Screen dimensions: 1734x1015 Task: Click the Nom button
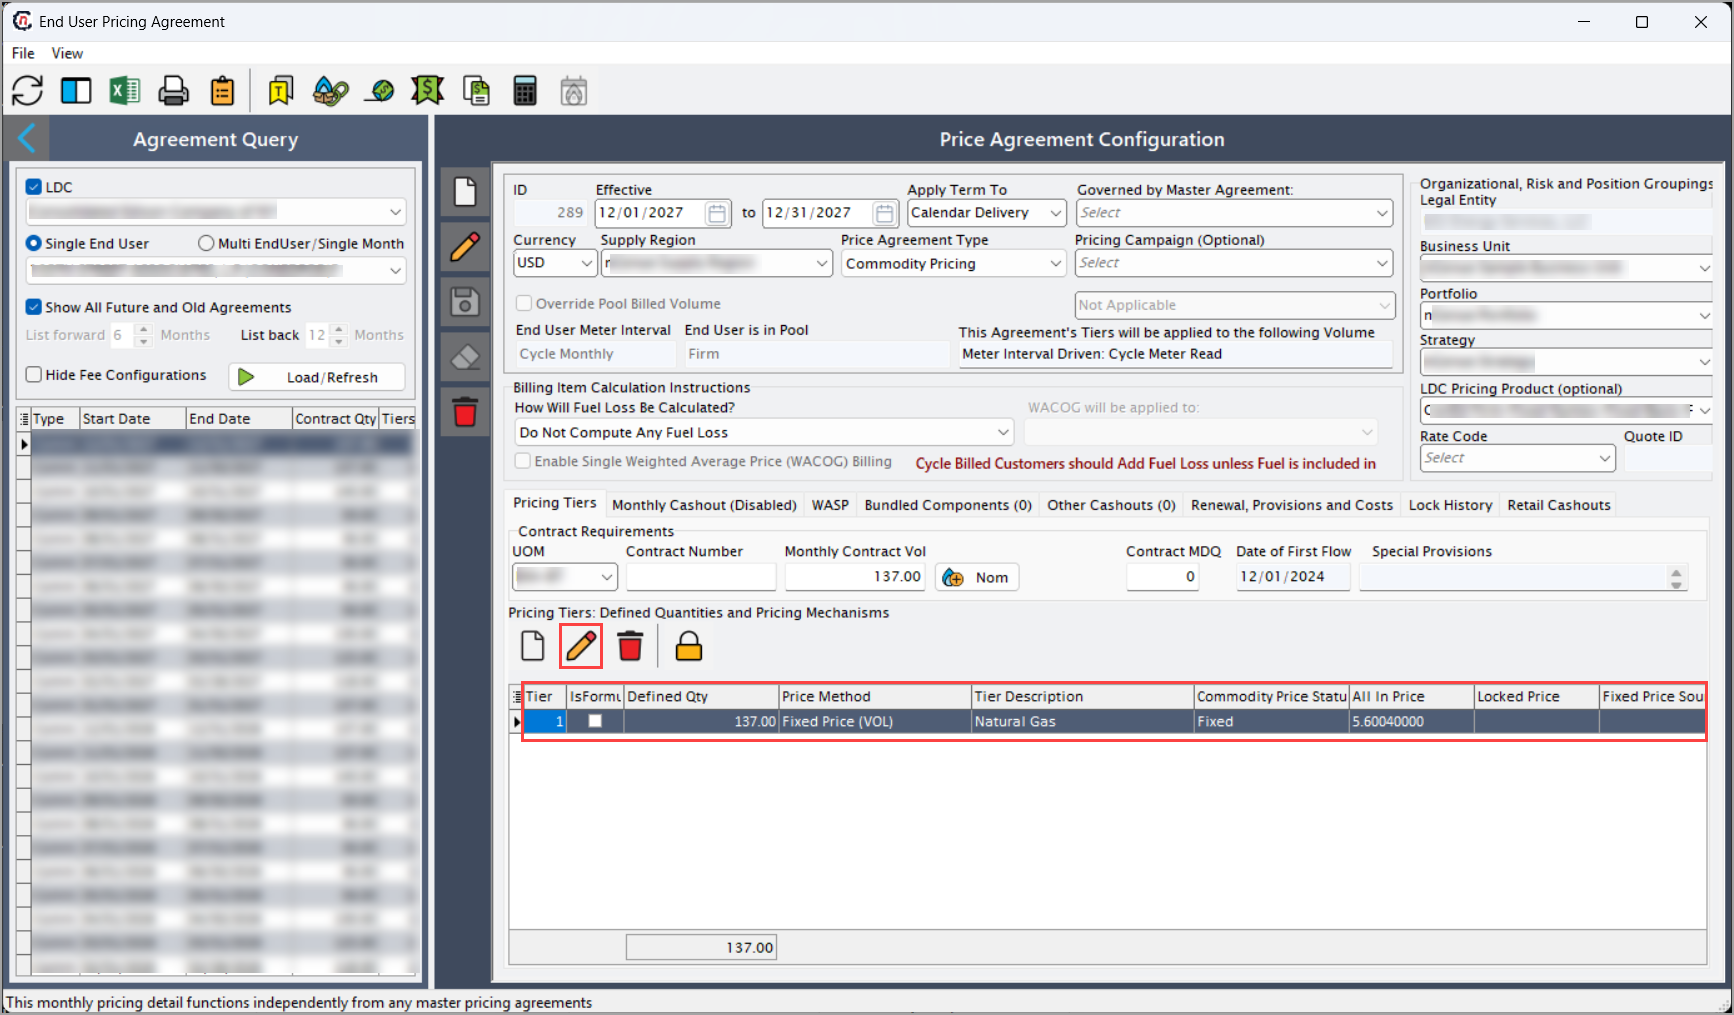pyautogui.click(x=977, y=577)
